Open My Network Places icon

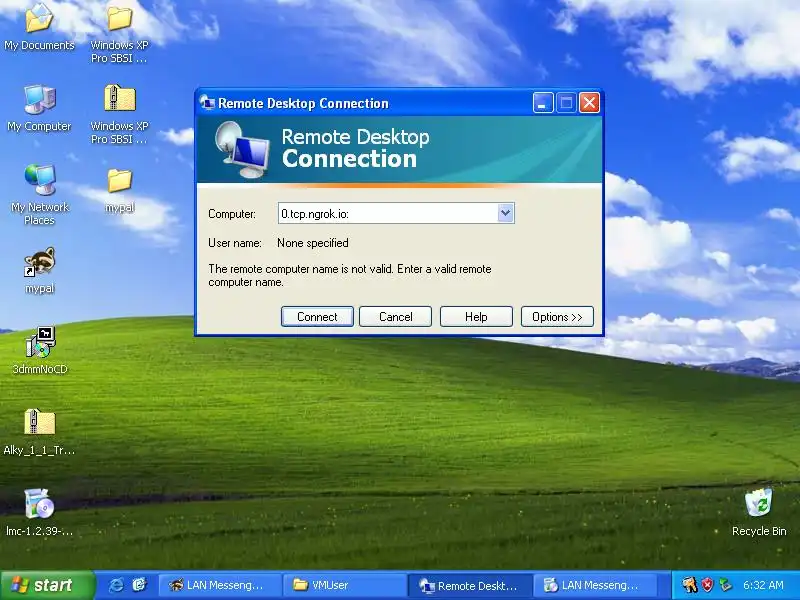pos(39,195)
